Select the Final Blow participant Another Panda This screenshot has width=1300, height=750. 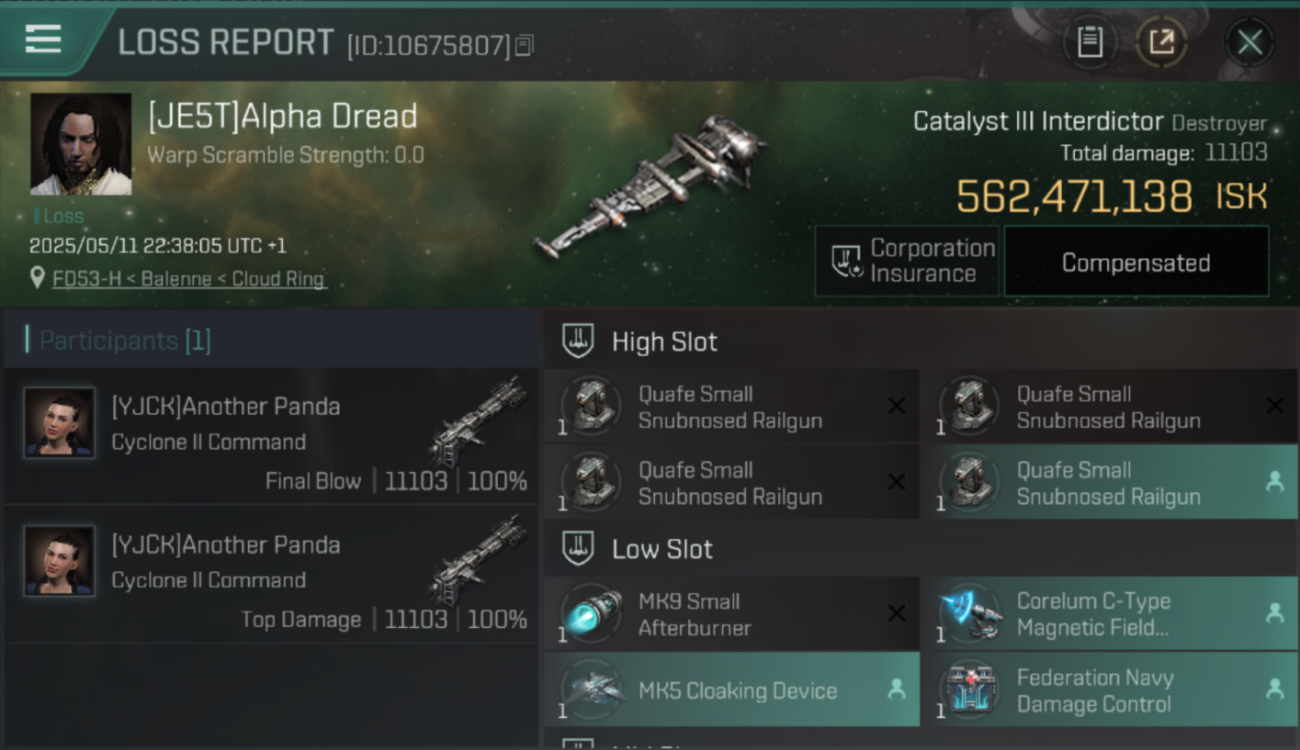pyautogui.click(x=271, y=436)
